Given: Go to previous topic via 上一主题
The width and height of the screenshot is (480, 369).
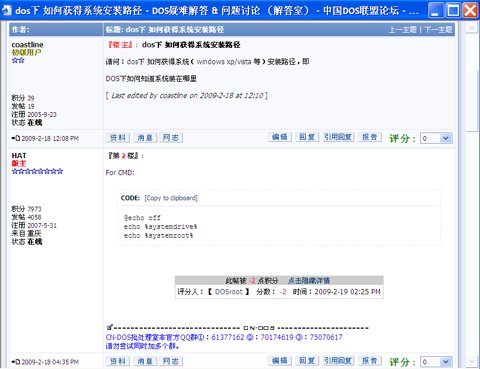Looking at the screenshot, I should click(403, 30).
